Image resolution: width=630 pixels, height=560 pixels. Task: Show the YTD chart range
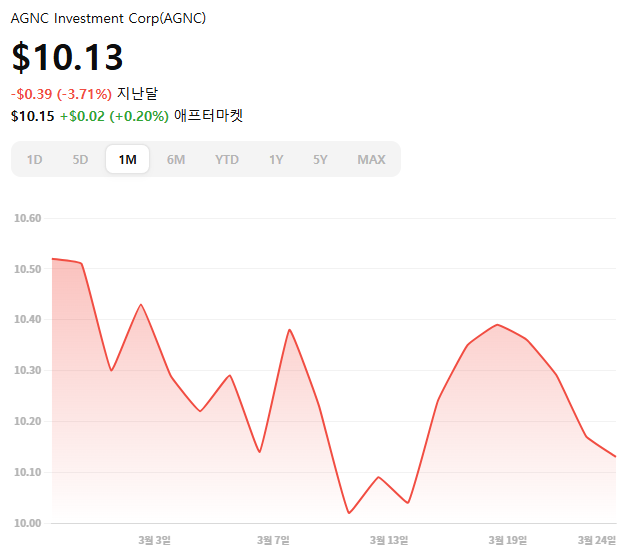point(227,160)
